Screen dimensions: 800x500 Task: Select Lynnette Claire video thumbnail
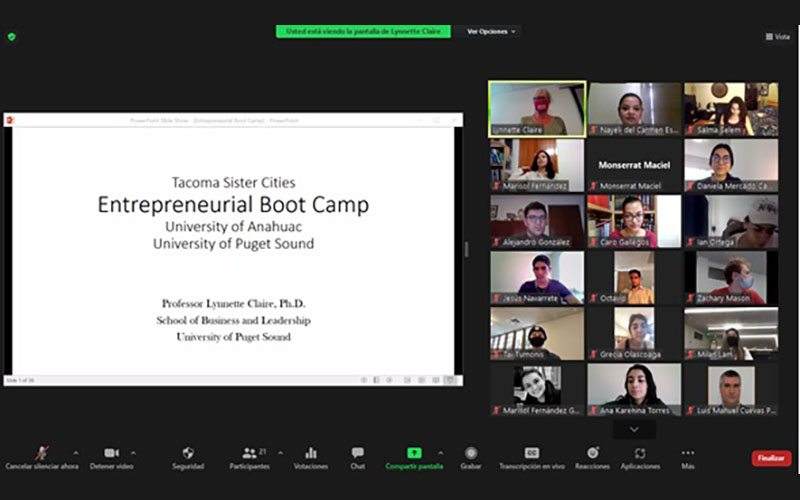coord(537,109)
